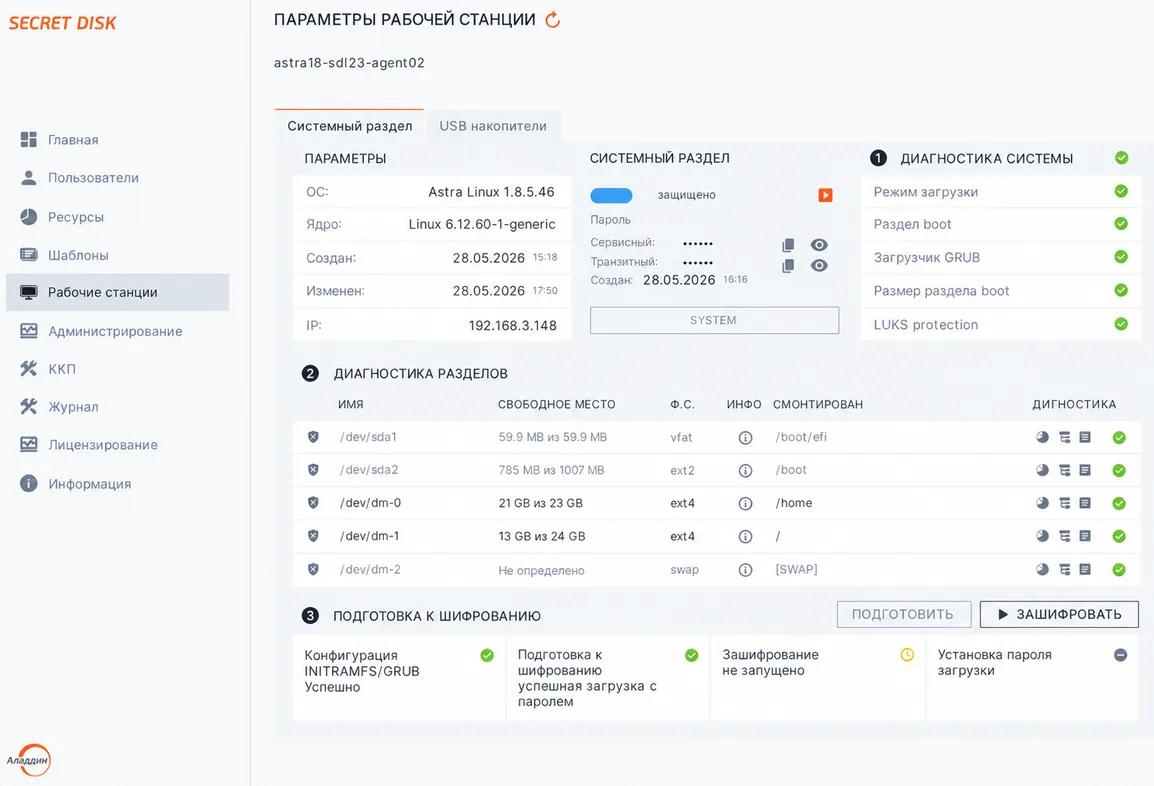Select the Системный раздел tab
This screenshot has width=1154, height=786.
point(350,126)
